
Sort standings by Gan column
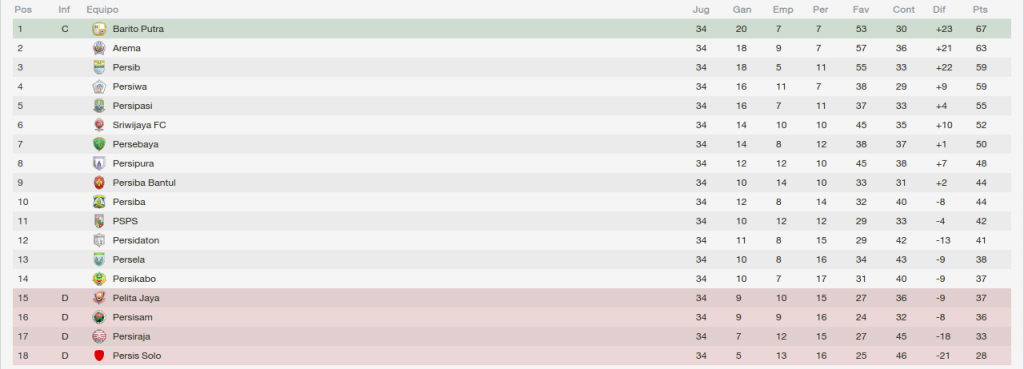(742, 10)
